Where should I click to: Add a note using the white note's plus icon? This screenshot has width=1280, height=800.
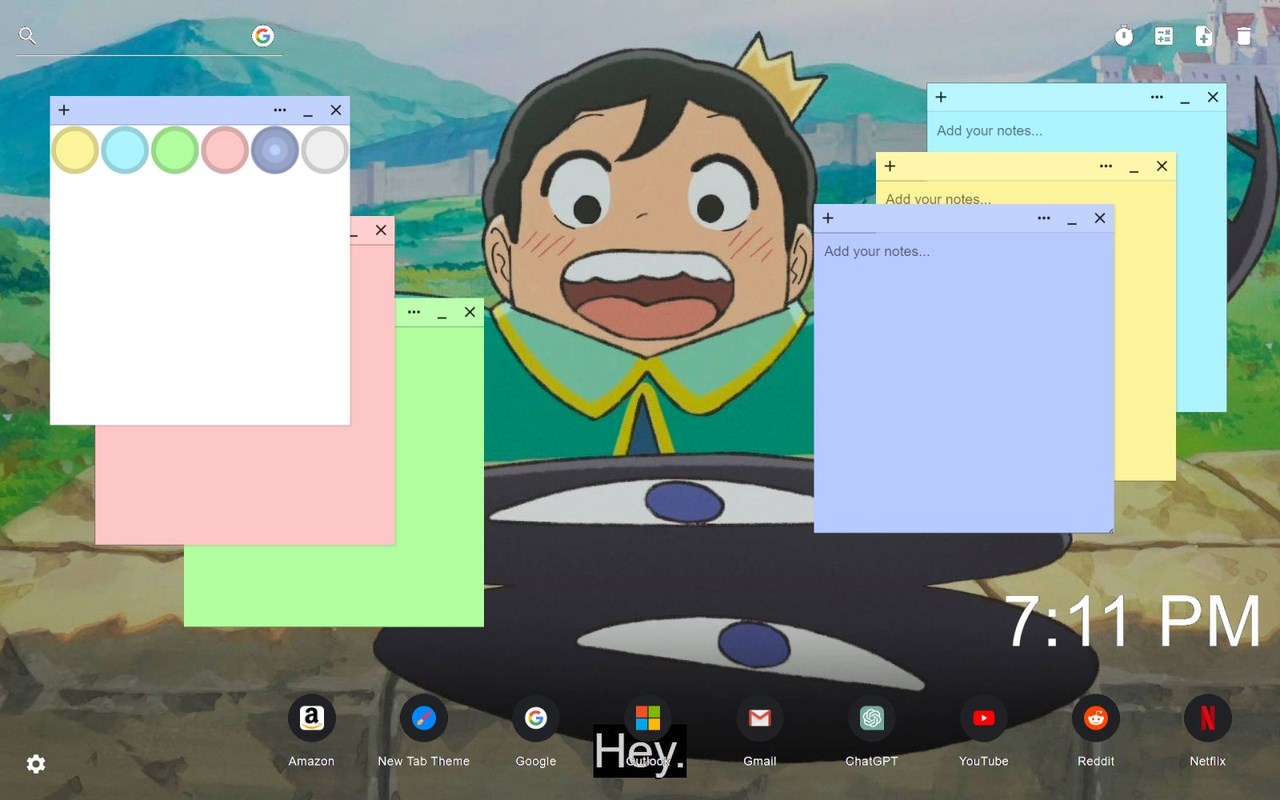[x=64, y=110]
